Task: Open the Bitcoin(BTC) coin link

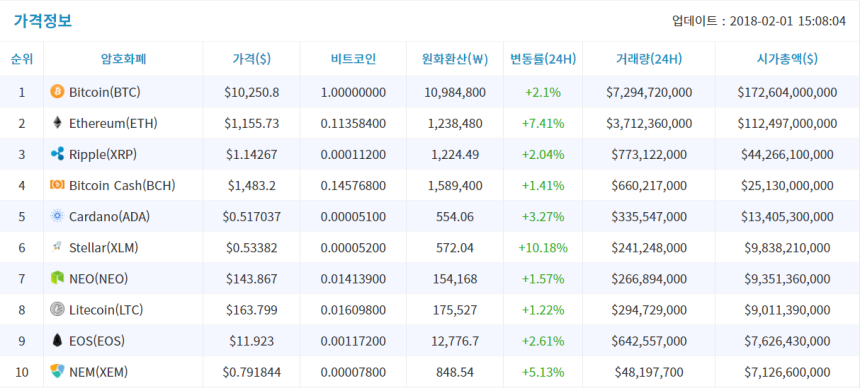Action: [105, 92]
